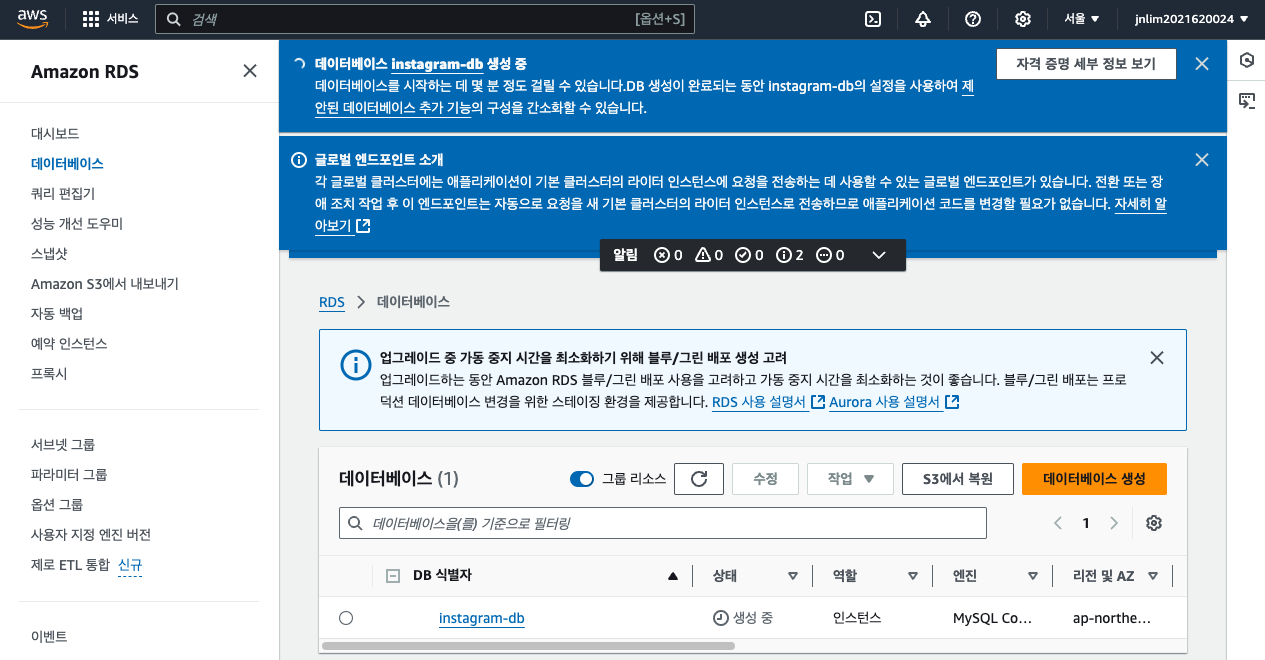Click the 수정 button
This screenshot has width=1265, height=660.
pos(765,479)
